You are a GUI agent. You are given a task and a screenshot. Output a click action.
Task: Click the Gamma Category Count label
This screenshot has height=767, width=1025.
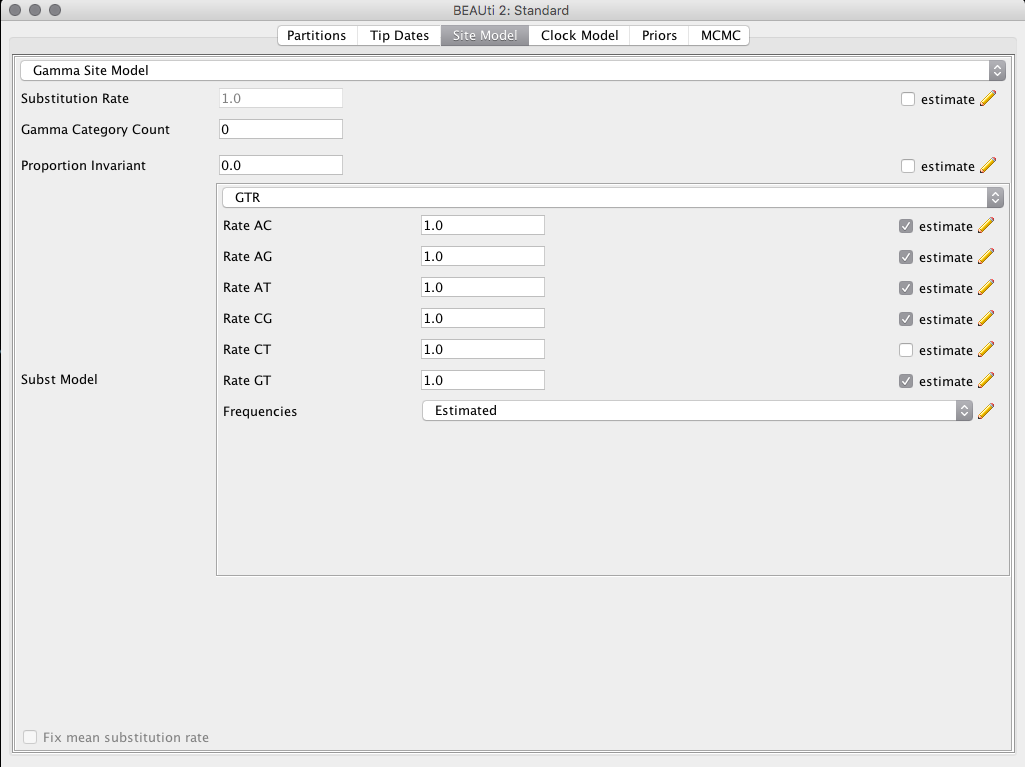(x=95, y=129)
